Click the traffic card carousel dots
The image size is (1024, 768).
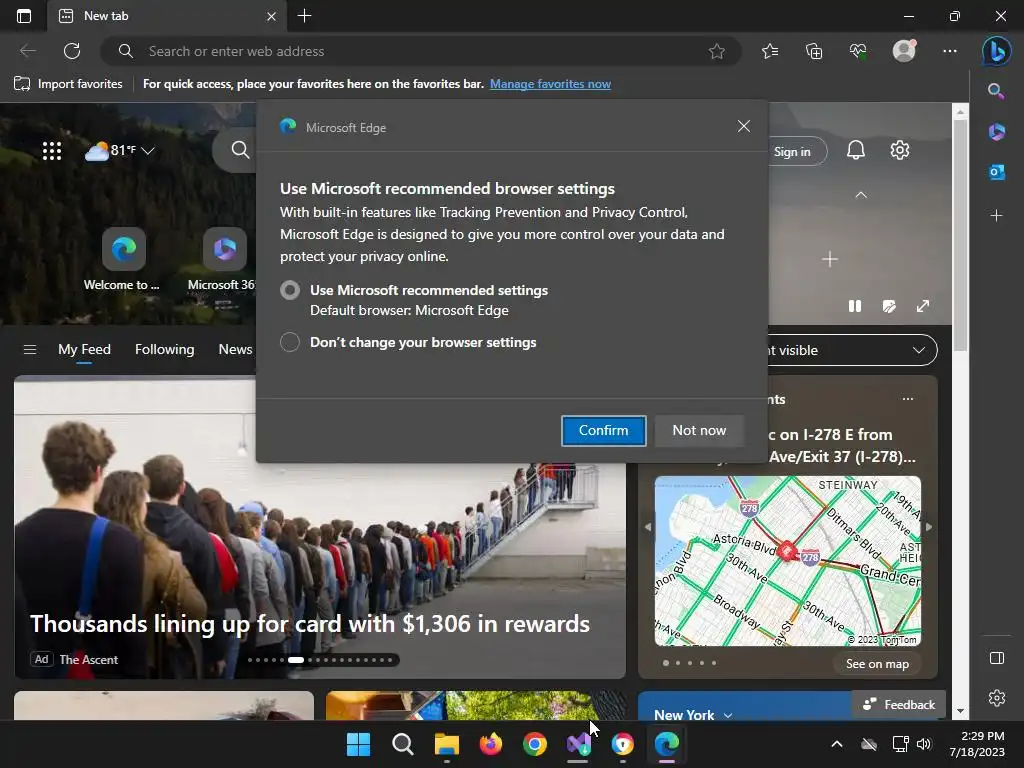[x=690, y=663]
